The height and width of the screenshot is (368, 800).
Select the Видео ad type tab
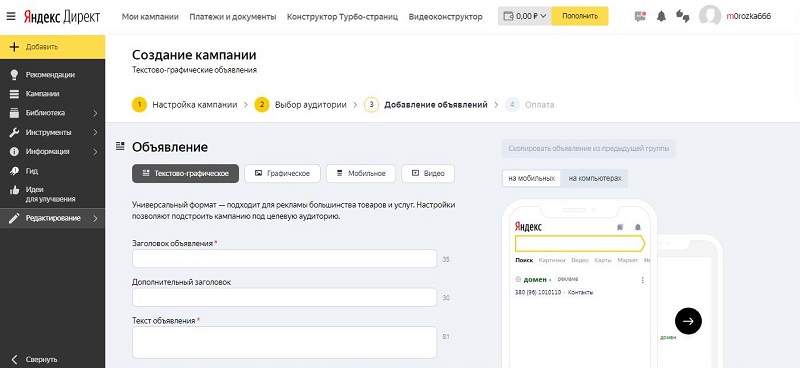click(428, 174)
